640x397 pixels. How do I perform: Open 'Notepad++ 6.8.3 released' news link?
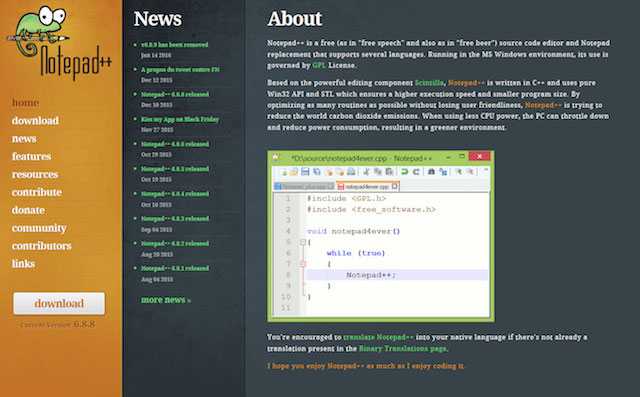point(175,219)
